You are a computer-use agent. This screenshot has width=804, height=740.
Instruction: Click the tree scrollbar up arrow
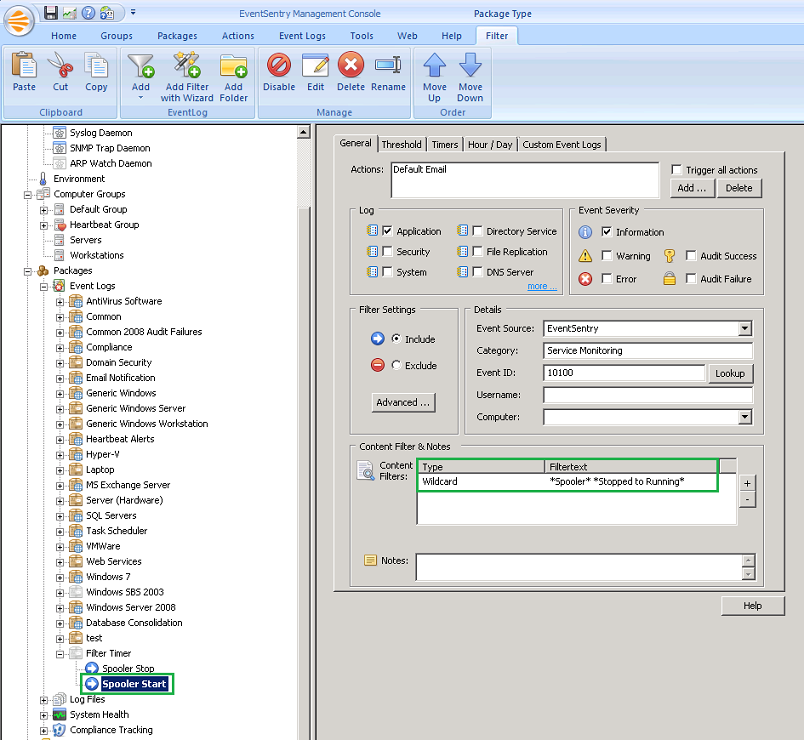(304, 132)
